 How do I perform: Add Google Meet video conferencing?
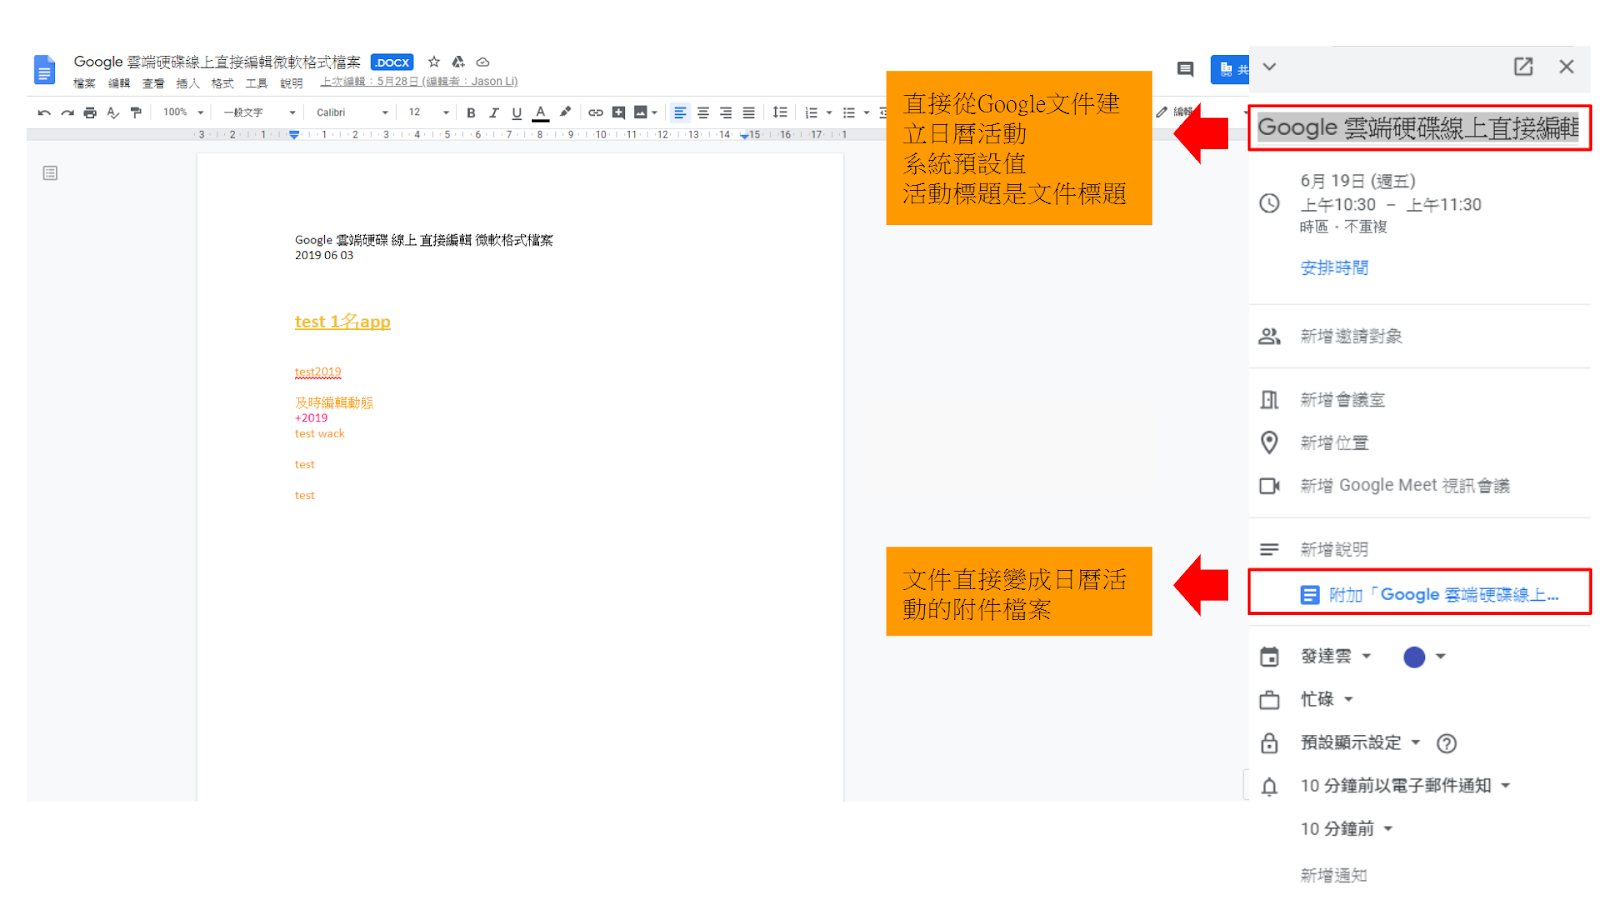tap(1404, 486)
